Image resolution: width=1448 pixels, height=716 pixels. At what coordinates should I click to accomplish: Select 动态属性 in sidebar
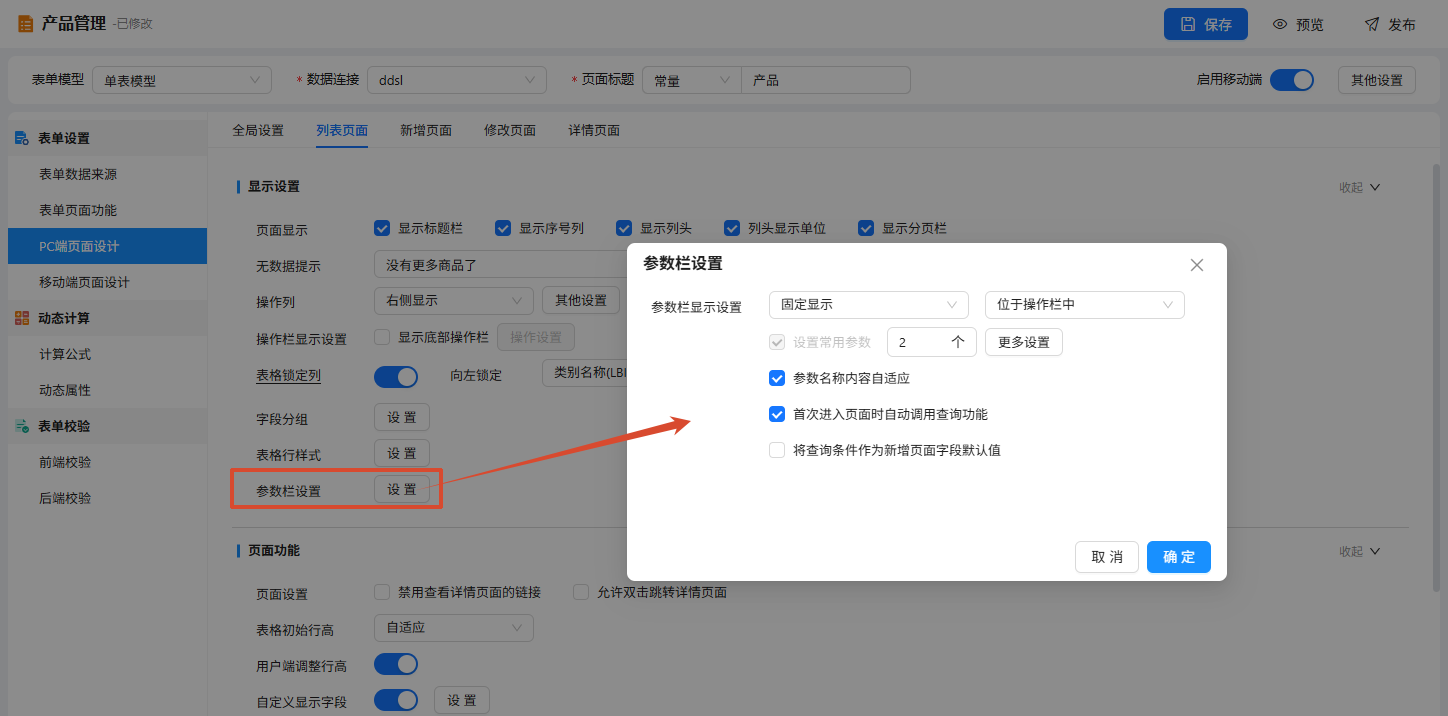tap(107, 390)
